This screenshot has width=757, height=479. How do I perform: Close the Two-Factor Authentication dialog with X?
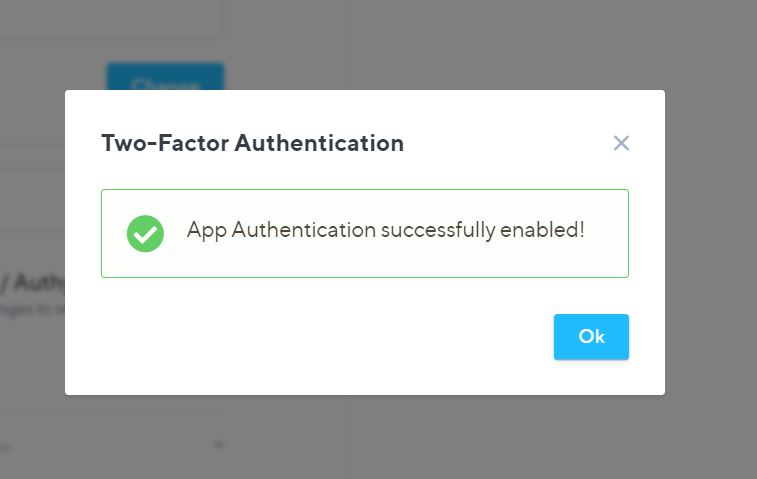[x=621, y=143]
